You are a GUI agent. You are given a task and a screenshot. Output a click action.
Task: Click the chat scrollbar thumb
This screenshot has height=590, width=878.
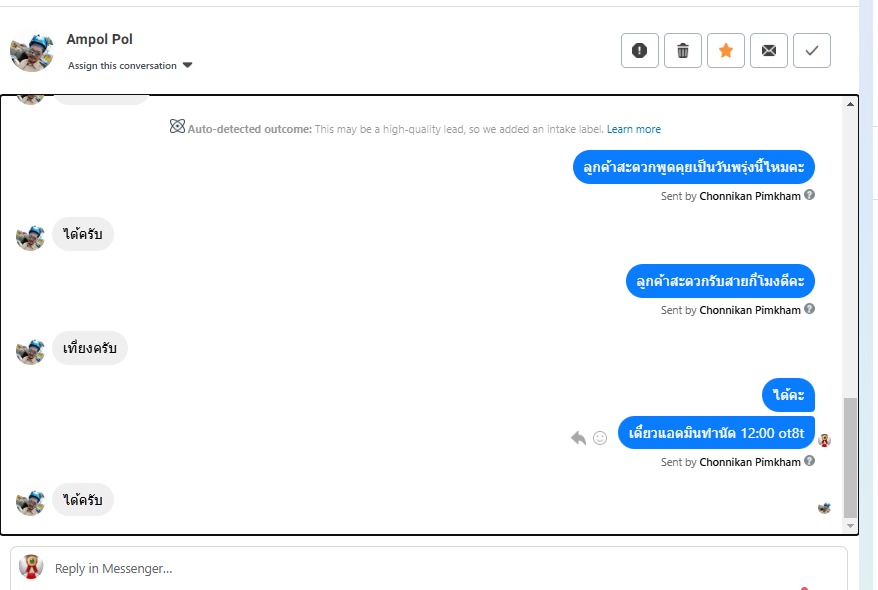pyautogui.click(x=851, y=456)
